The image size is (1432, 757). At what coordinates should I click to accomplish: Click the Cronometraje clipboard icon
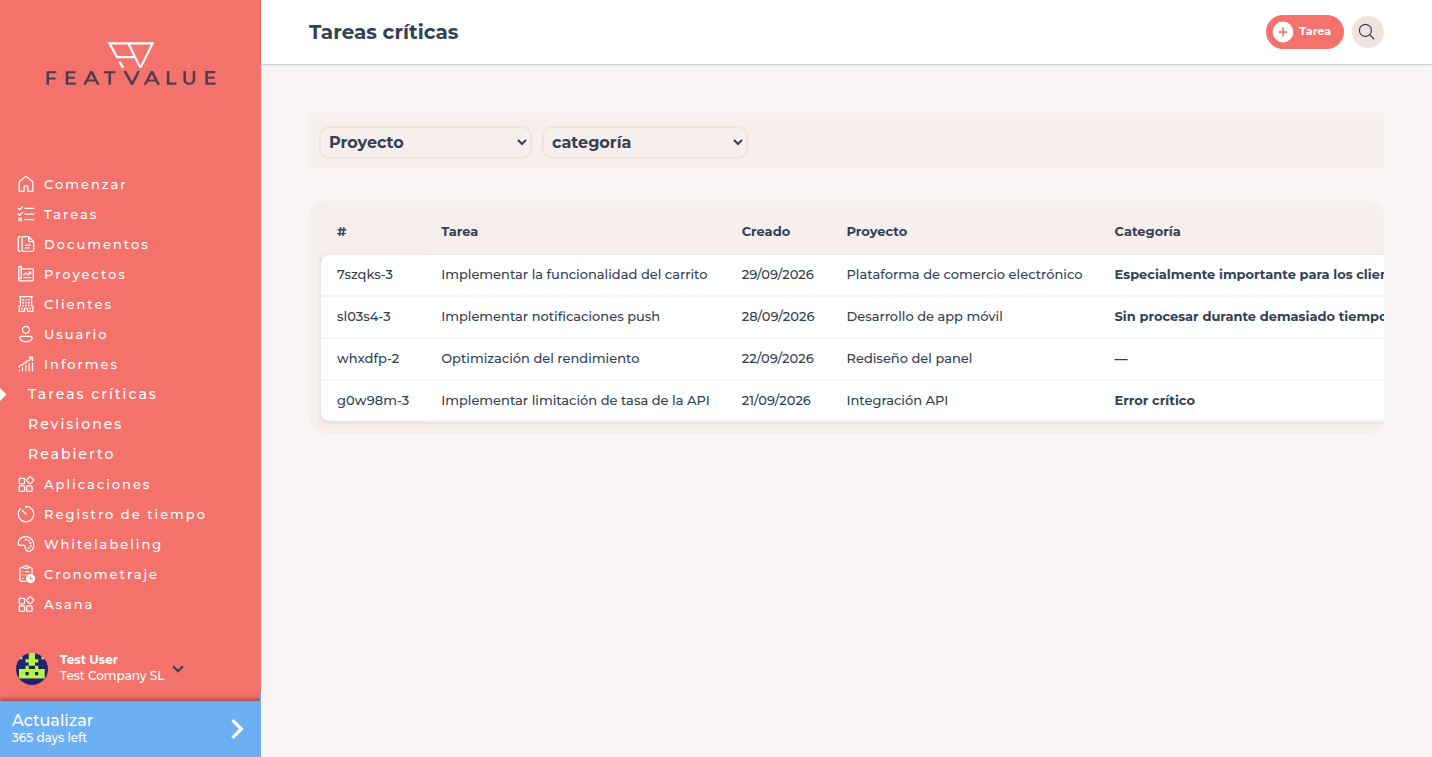[x=26, y=574]
